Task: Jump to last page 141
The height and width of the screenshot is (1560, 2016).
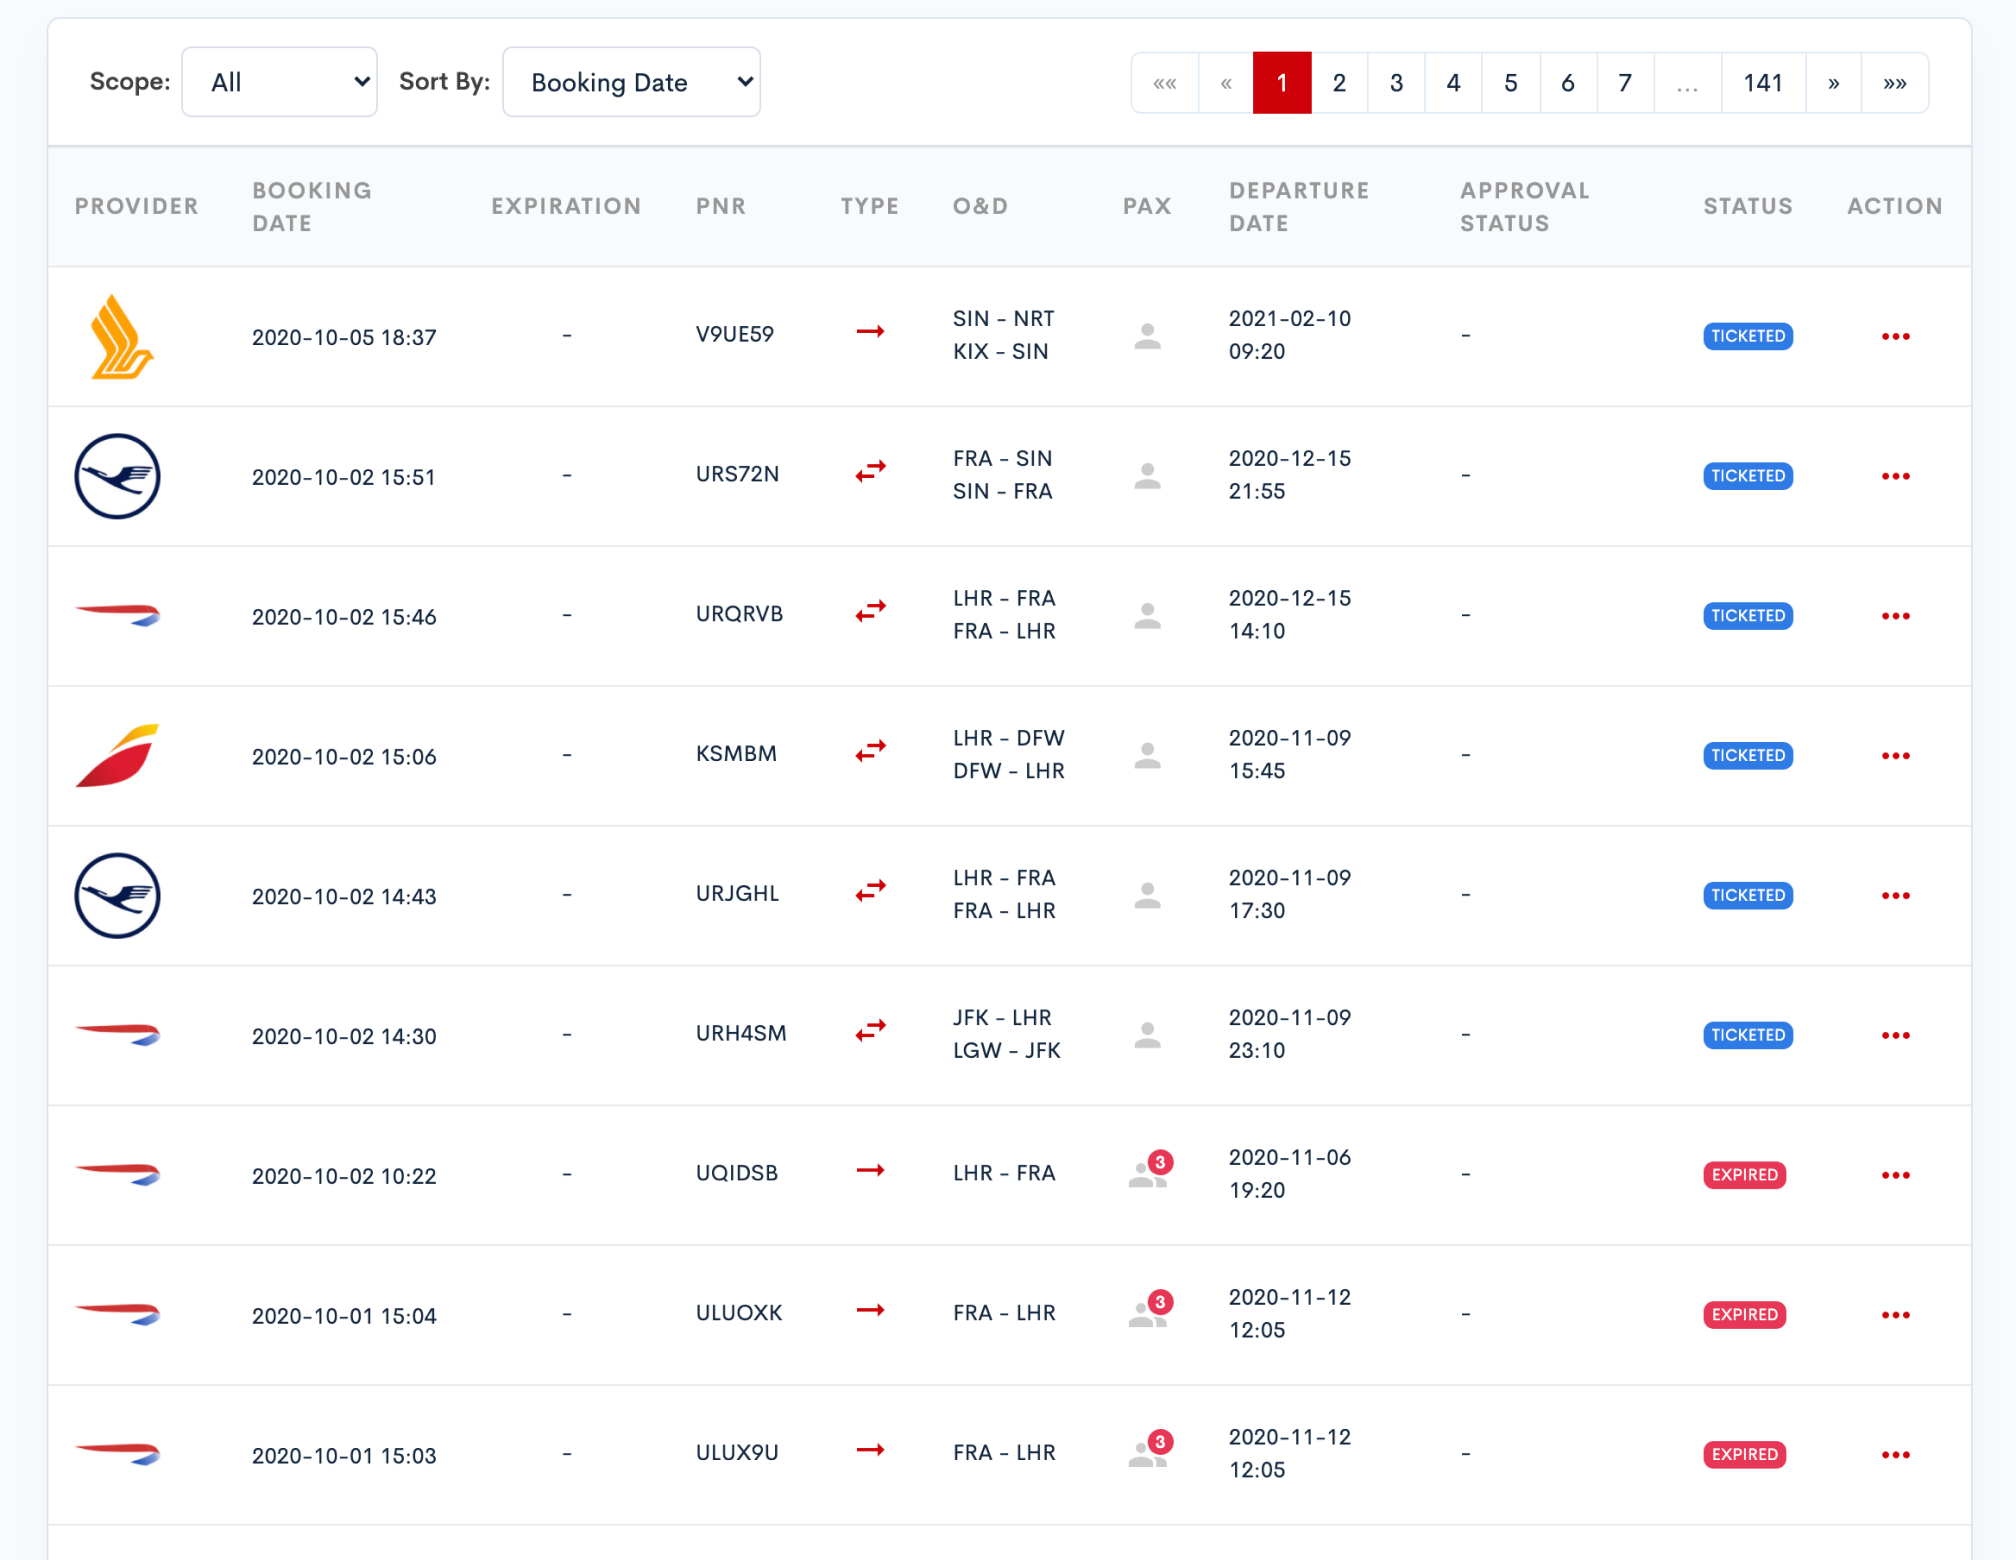Action: [1763, 83]
